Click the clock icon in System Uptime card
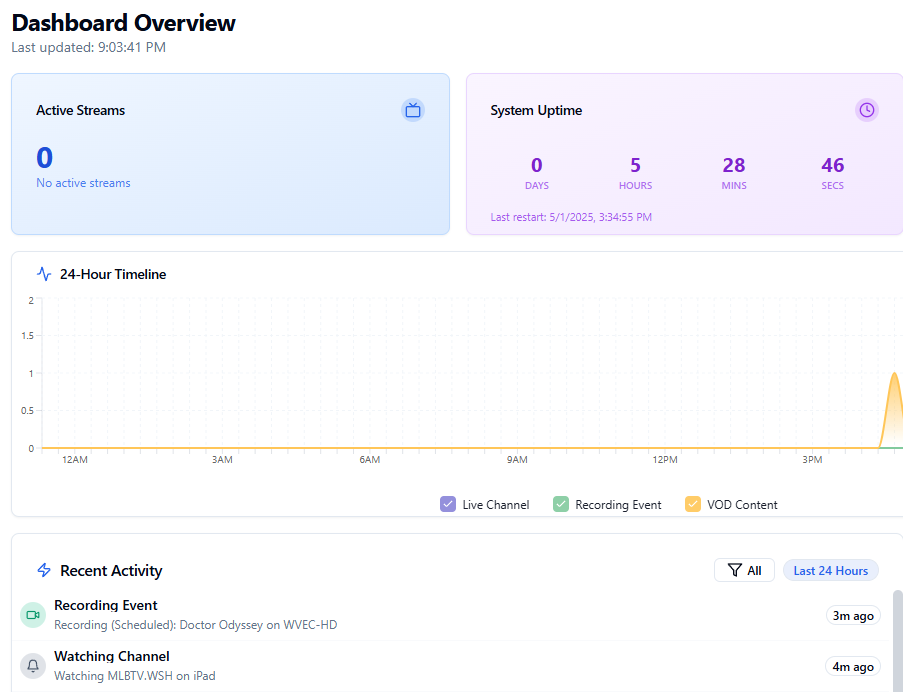Viewport: 903px width, 692px height. coord(866,110)
